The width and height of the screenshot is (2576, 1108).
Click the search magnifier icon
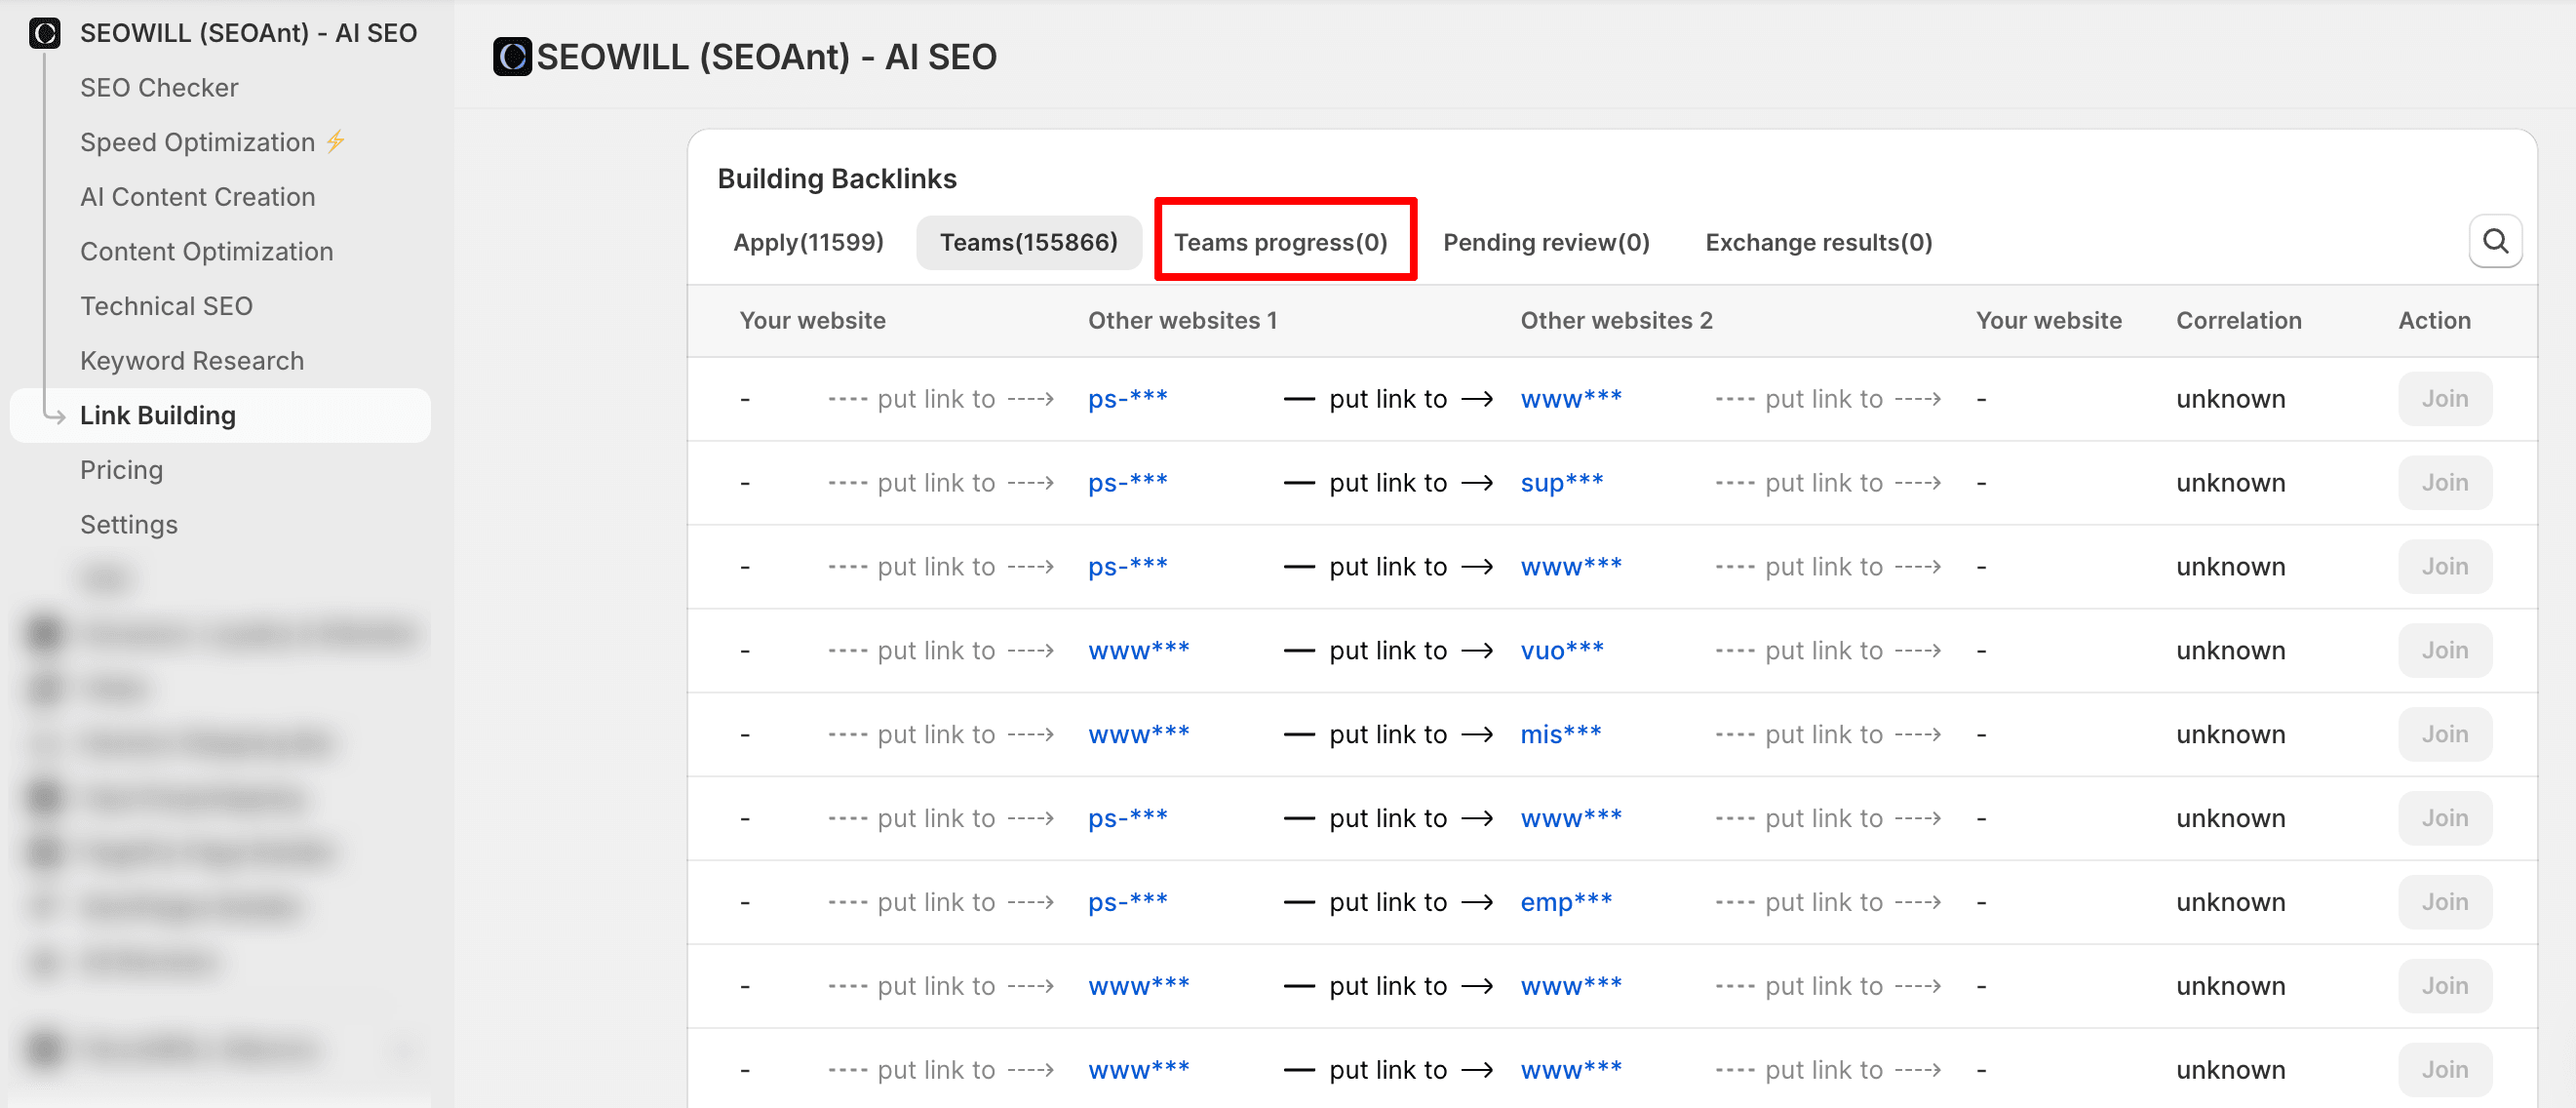[2494, 241]
